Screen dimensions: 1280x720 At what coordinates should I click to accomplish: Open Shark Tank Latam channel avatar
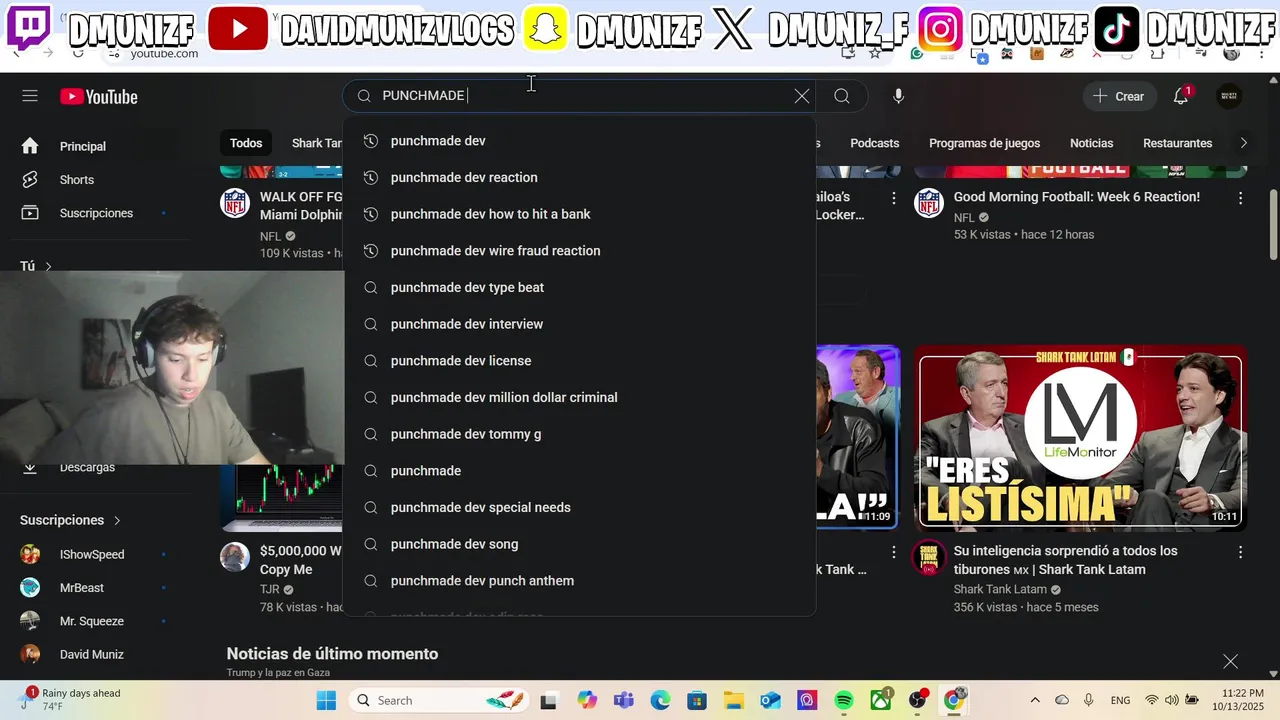tap(929, 557)
